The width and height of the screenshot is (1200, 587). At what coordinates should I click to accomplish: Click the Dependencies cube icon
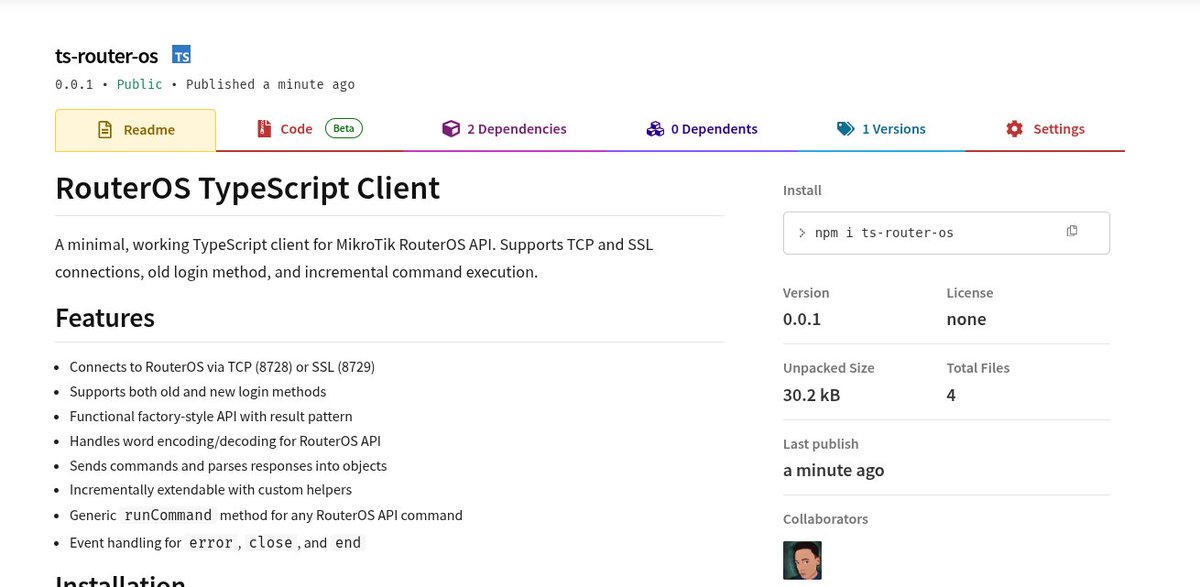click(450, 129)
